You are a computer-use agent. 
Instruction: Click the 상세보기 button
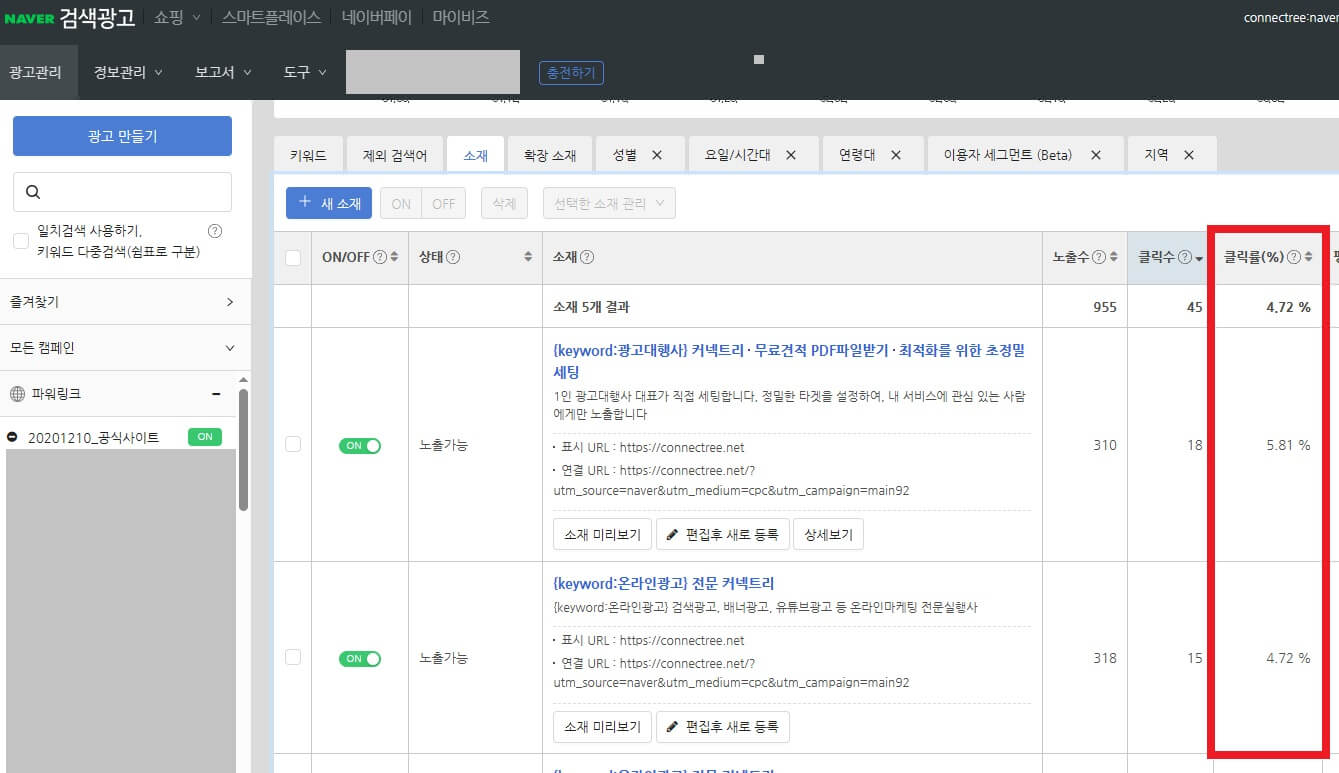[x=828, y=534]
